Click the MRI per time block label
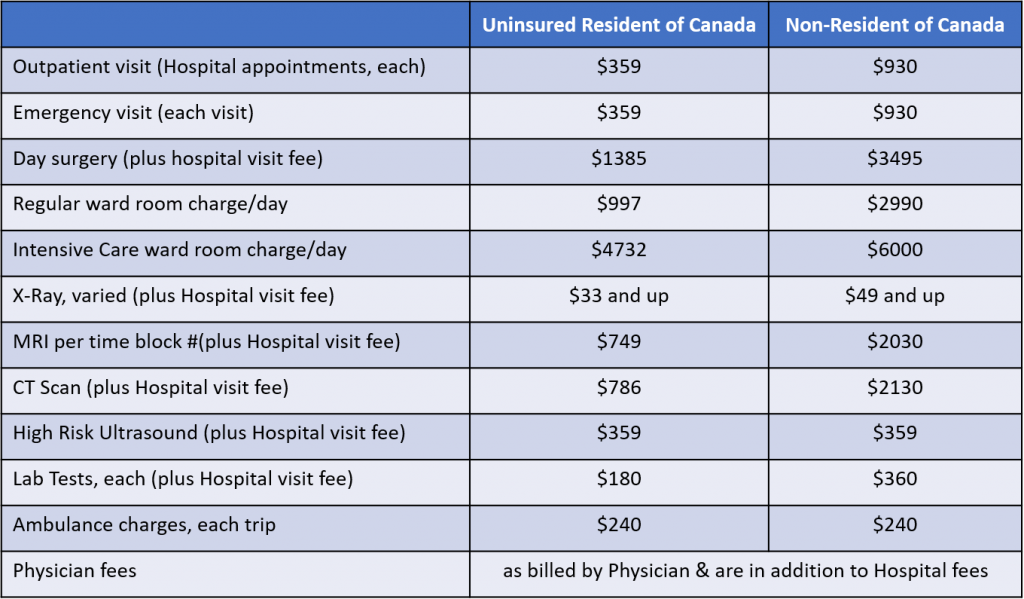This screenshot has height=599, width=1024. click(206, 342)
